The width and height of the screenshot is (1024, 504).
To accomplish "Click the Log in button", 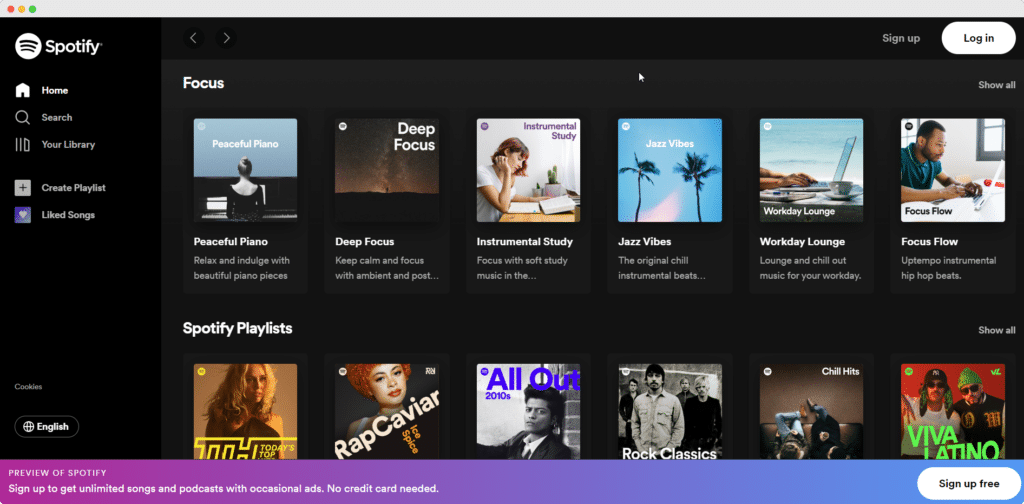I will (x=977, y=38).
